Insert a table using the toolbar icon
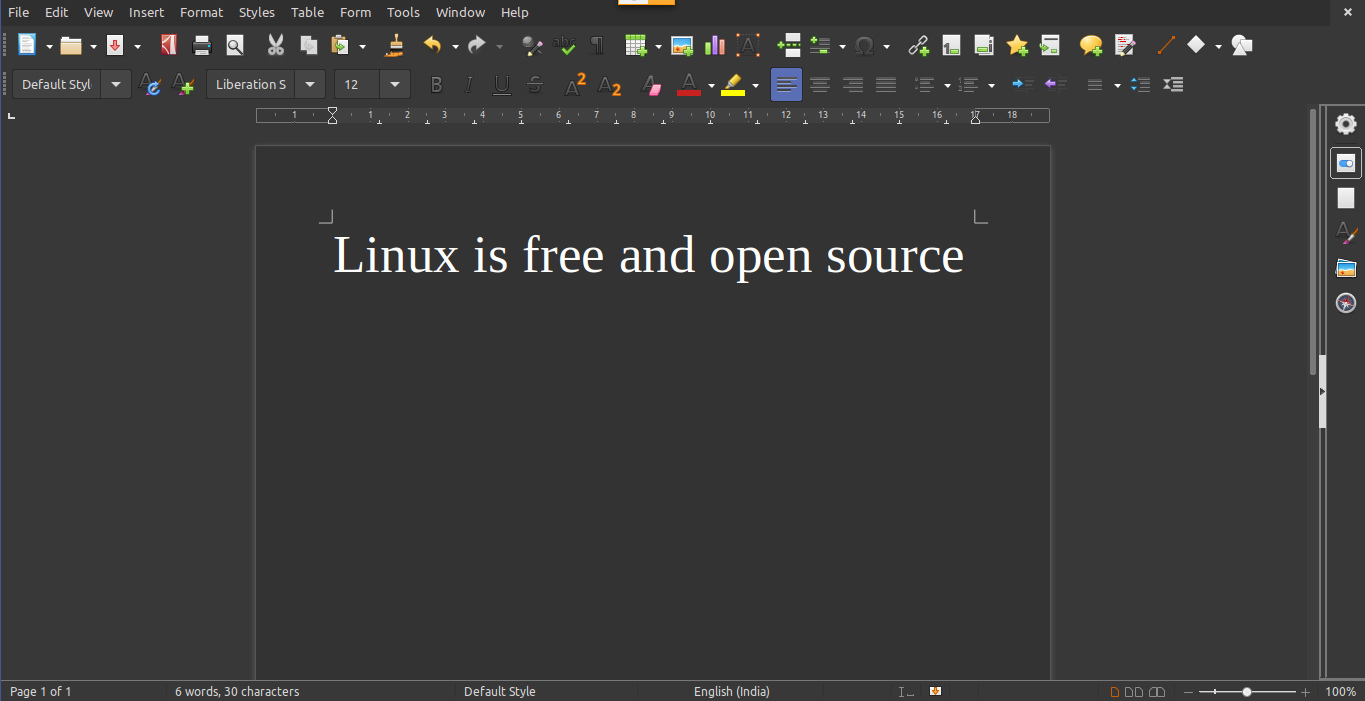This screenshot has width=1365, height=701. point(637,45)
